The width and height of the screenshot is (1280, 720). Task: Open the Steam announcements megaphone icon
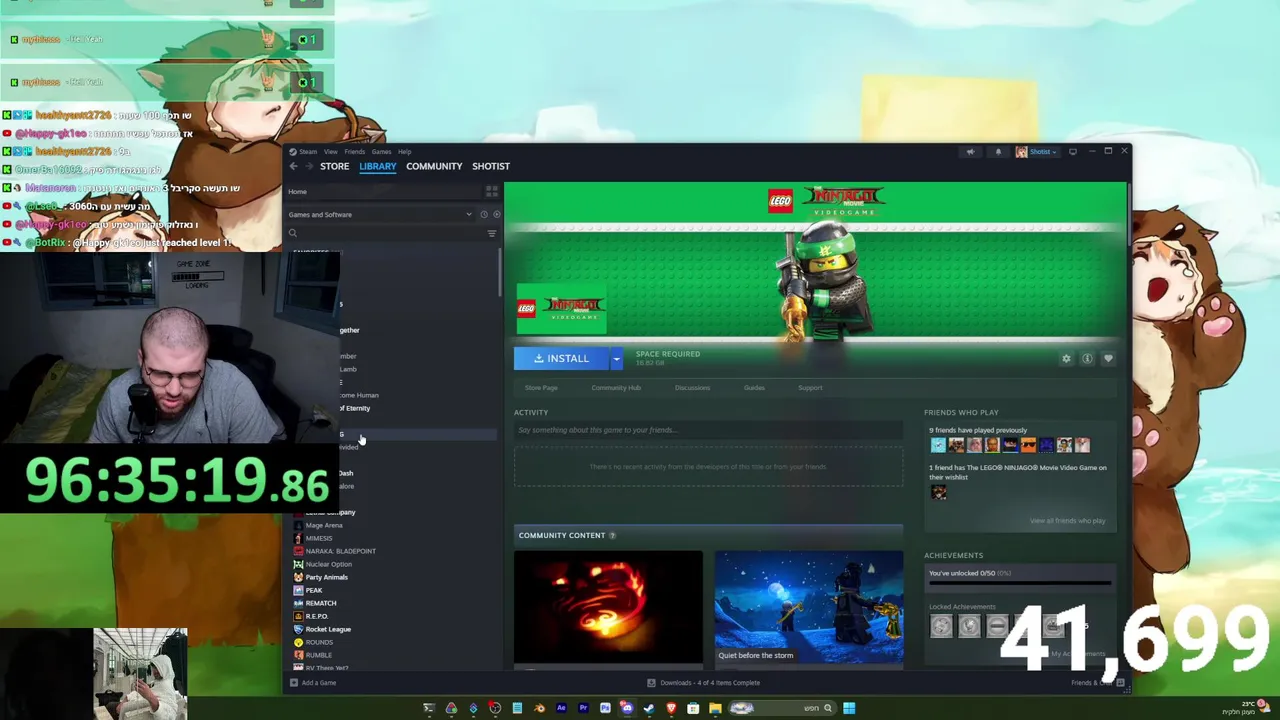point(970,152)
